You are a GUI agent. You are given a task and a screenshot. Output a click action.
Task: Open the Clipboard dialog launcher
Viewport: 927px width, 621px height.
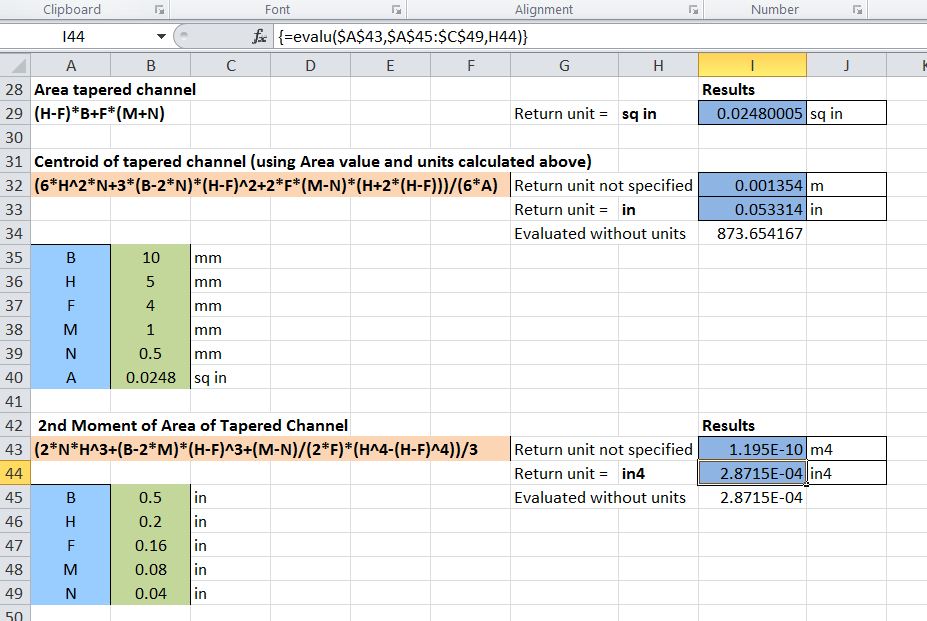click(158, 10)
